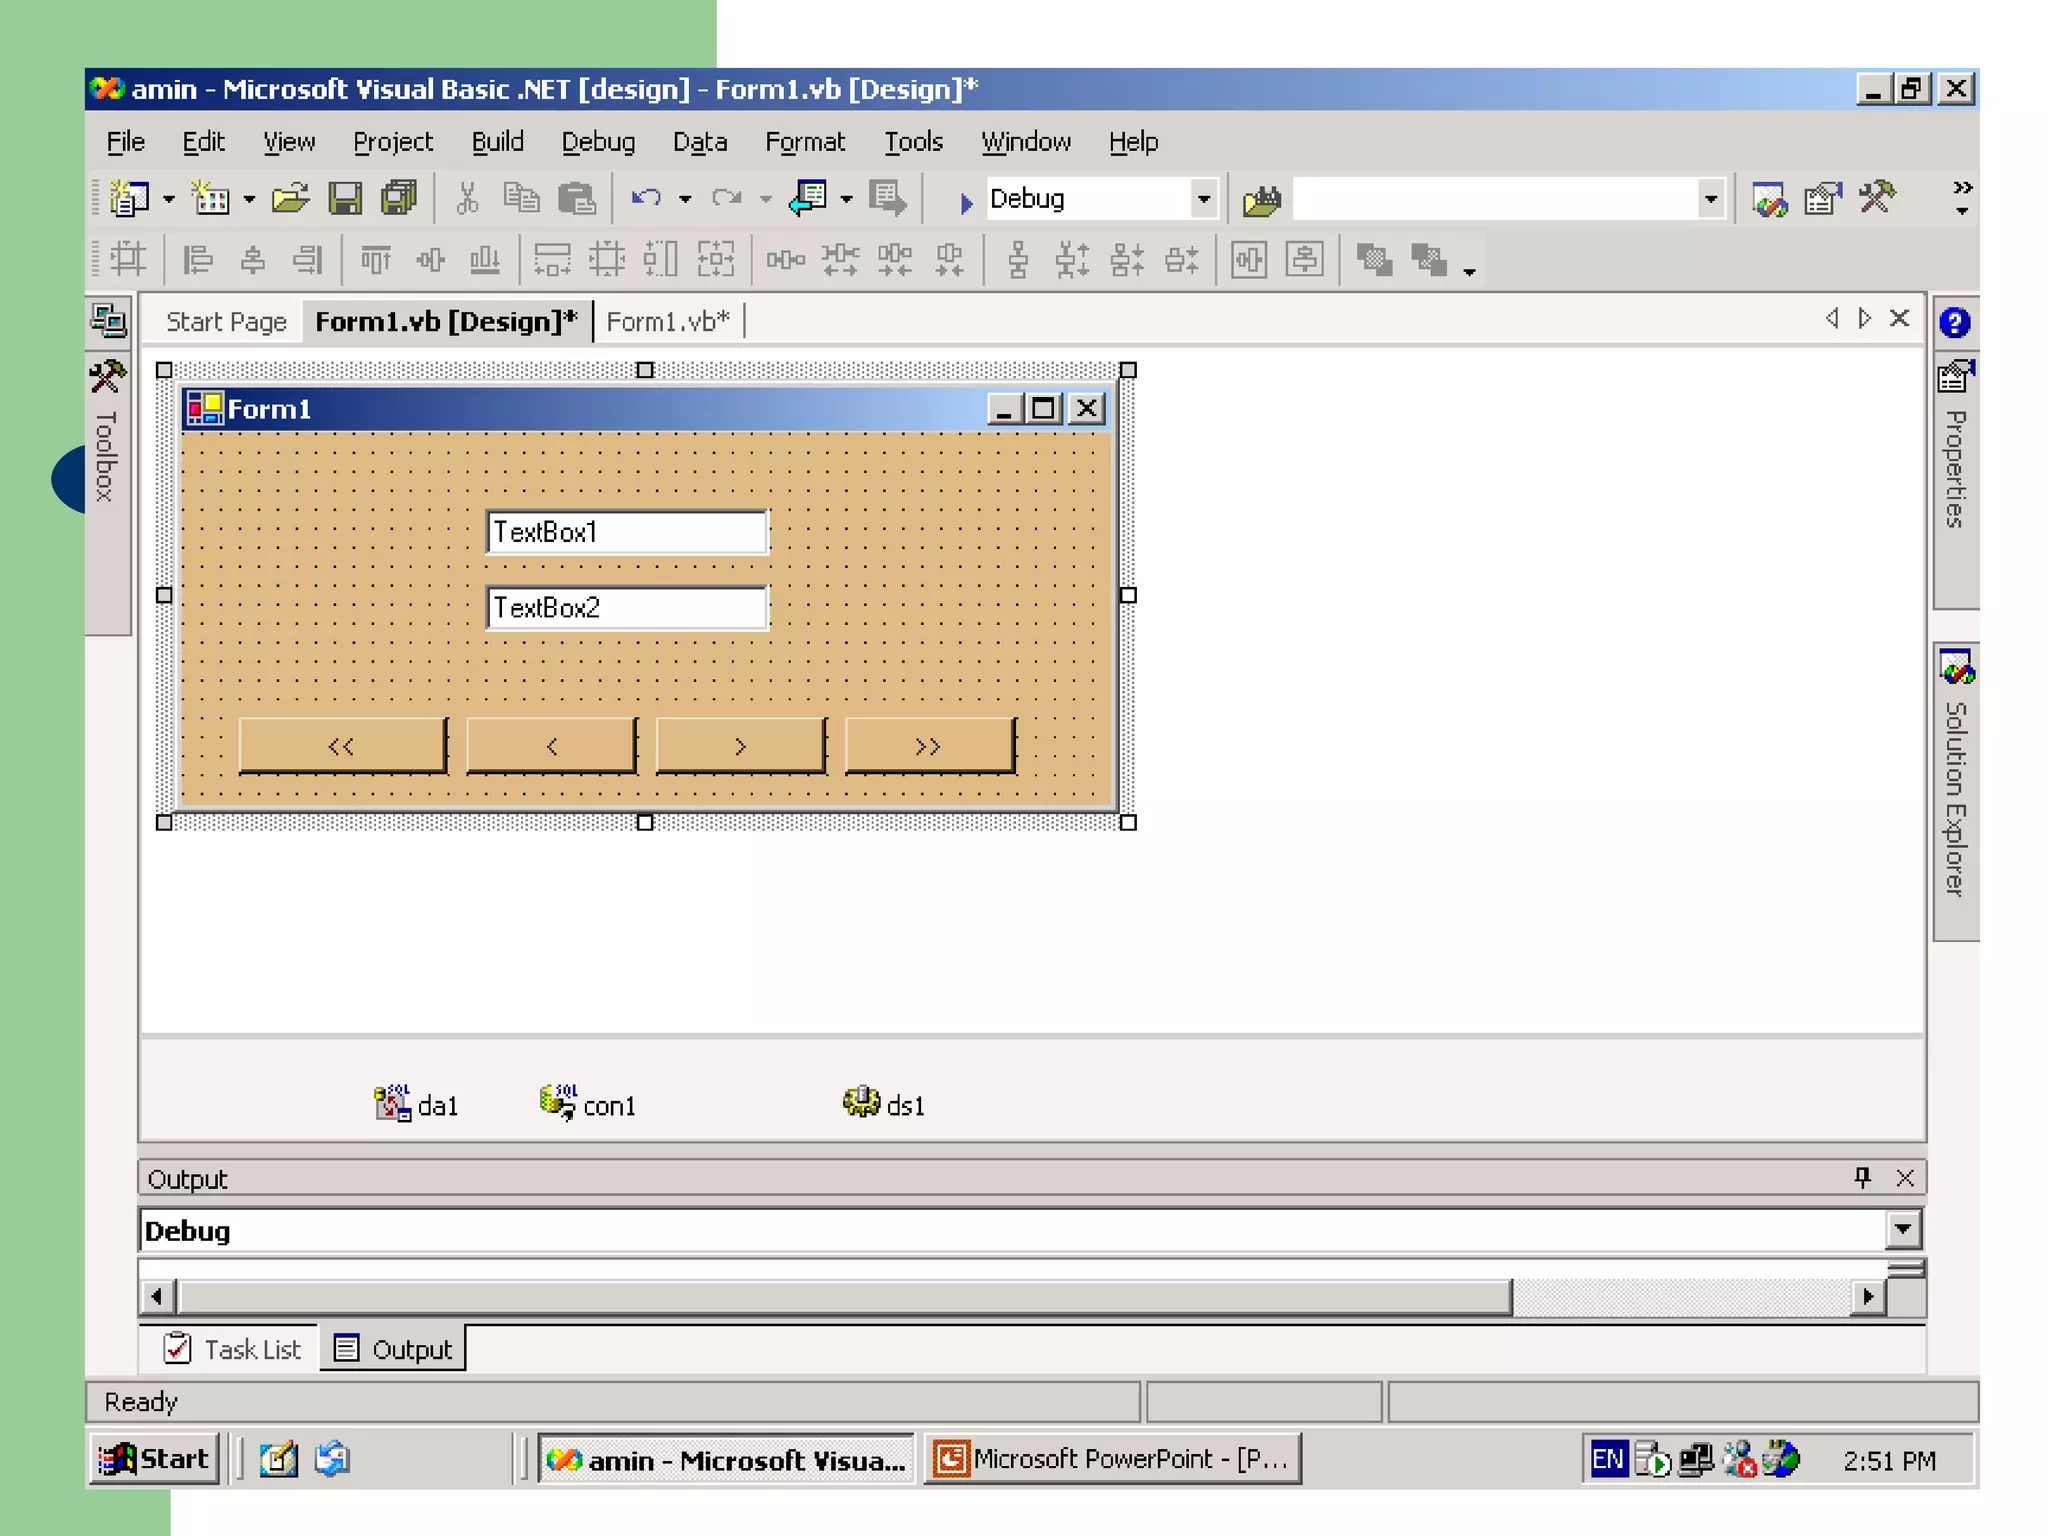
Task: Click the Undo arrow icon
Action: click(x=646, y=198)
